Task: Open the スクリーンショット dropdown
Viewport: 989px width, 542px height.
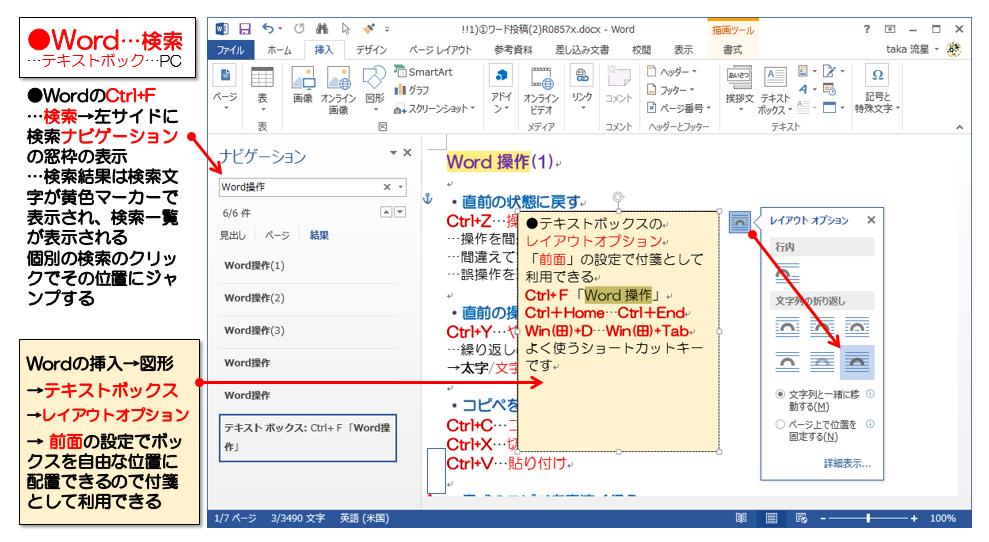Action: tap(435, 109)
